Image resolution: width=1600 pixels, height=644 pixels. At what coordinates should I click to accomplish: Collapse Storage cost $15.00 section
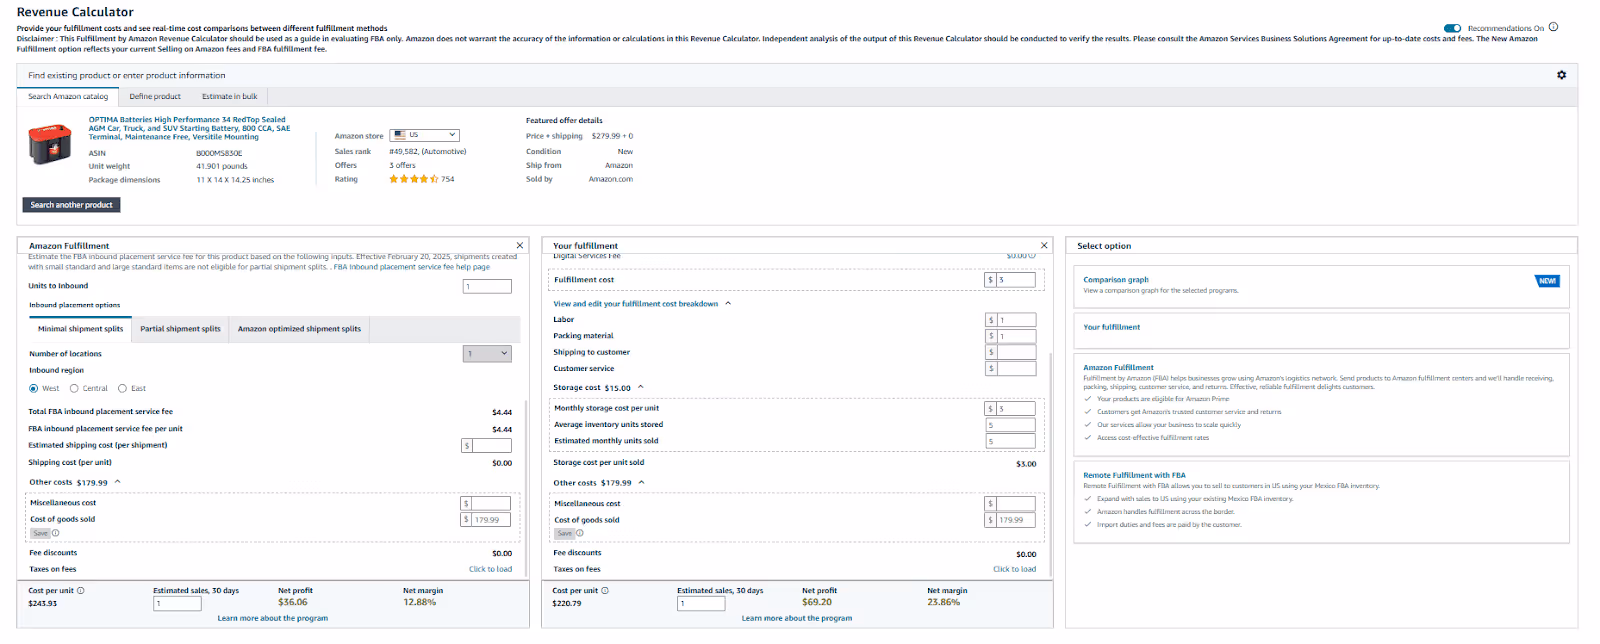[640, 387]
